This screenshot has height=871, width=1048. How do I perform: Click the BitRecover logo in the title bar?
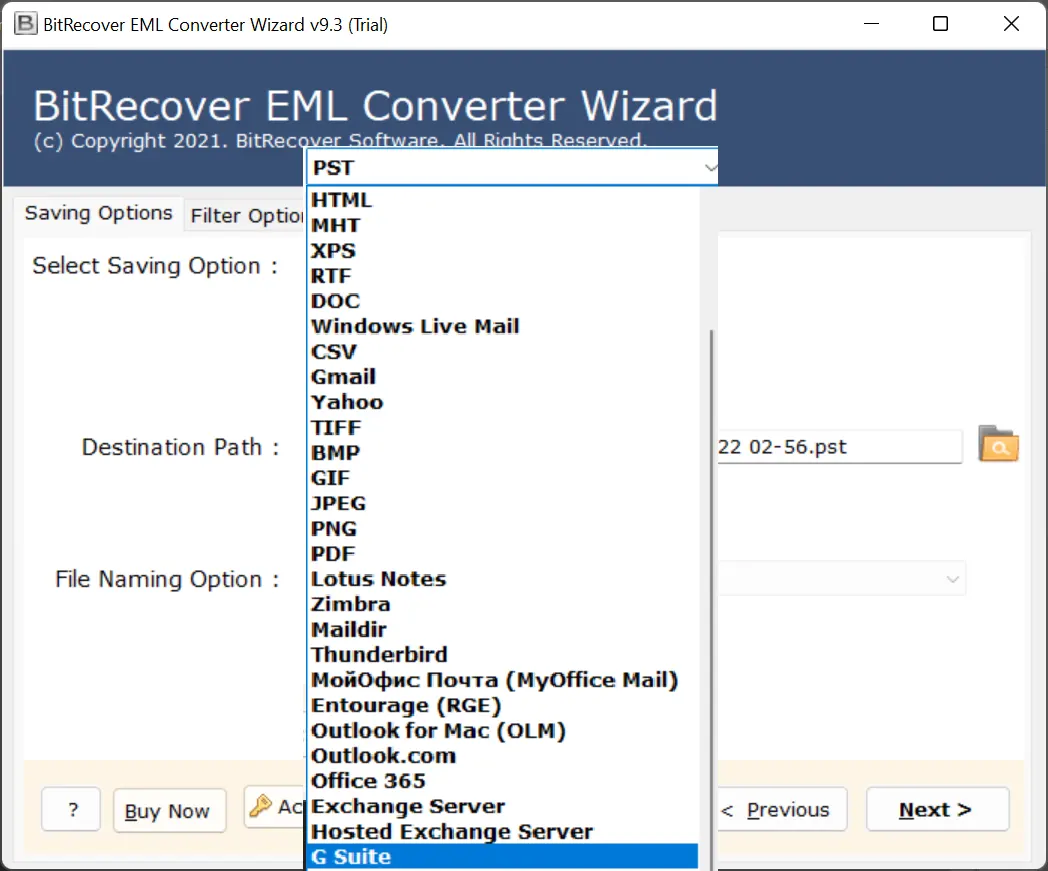(x=24, y=22)
